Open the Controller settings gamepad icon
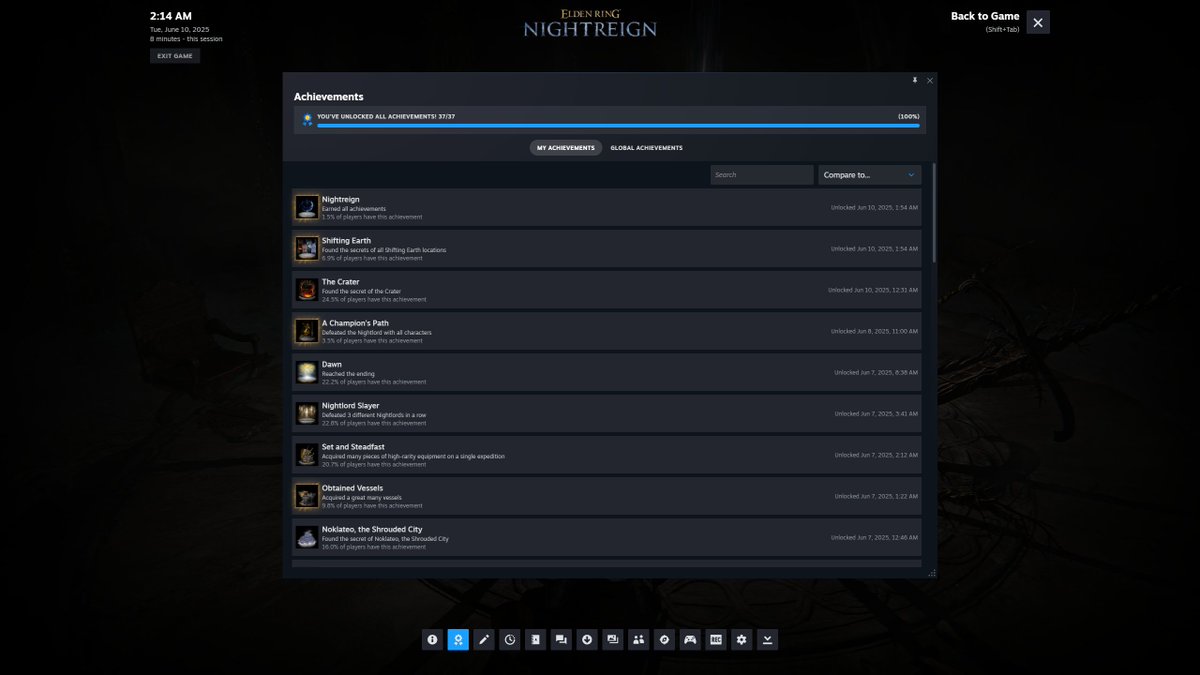Viewport: 1200px width, 675px height. tap(690, 639)
